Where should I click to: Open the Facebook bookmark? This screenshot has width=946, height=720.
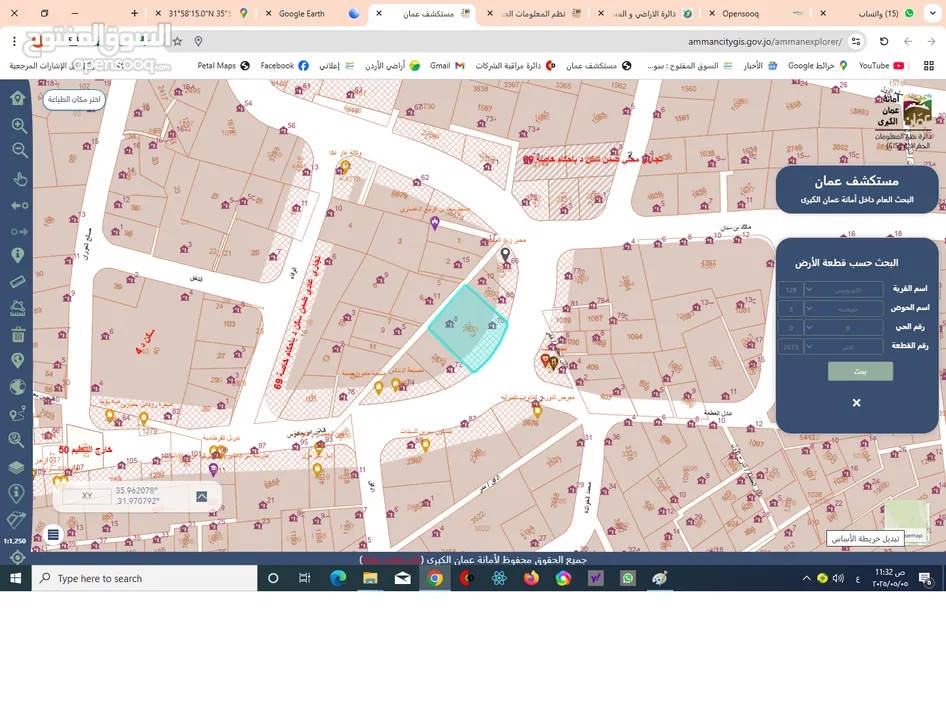(284, 65)
